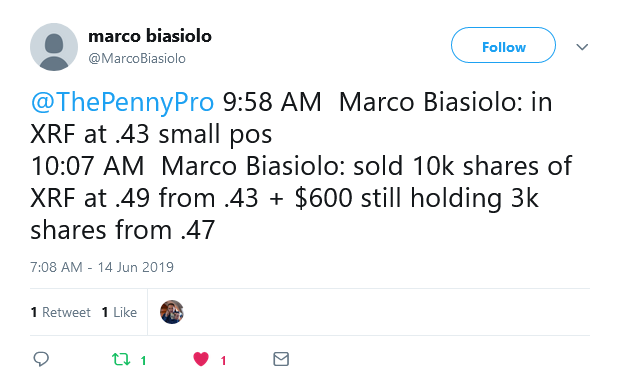Send tweet via envelope message icon

(x=281, y=359)
